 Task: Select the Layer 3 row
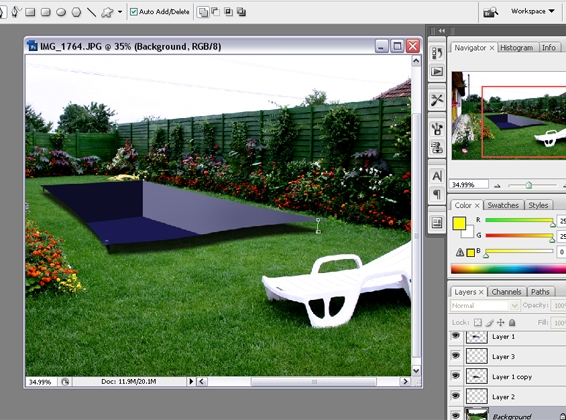tap(507, 356)
